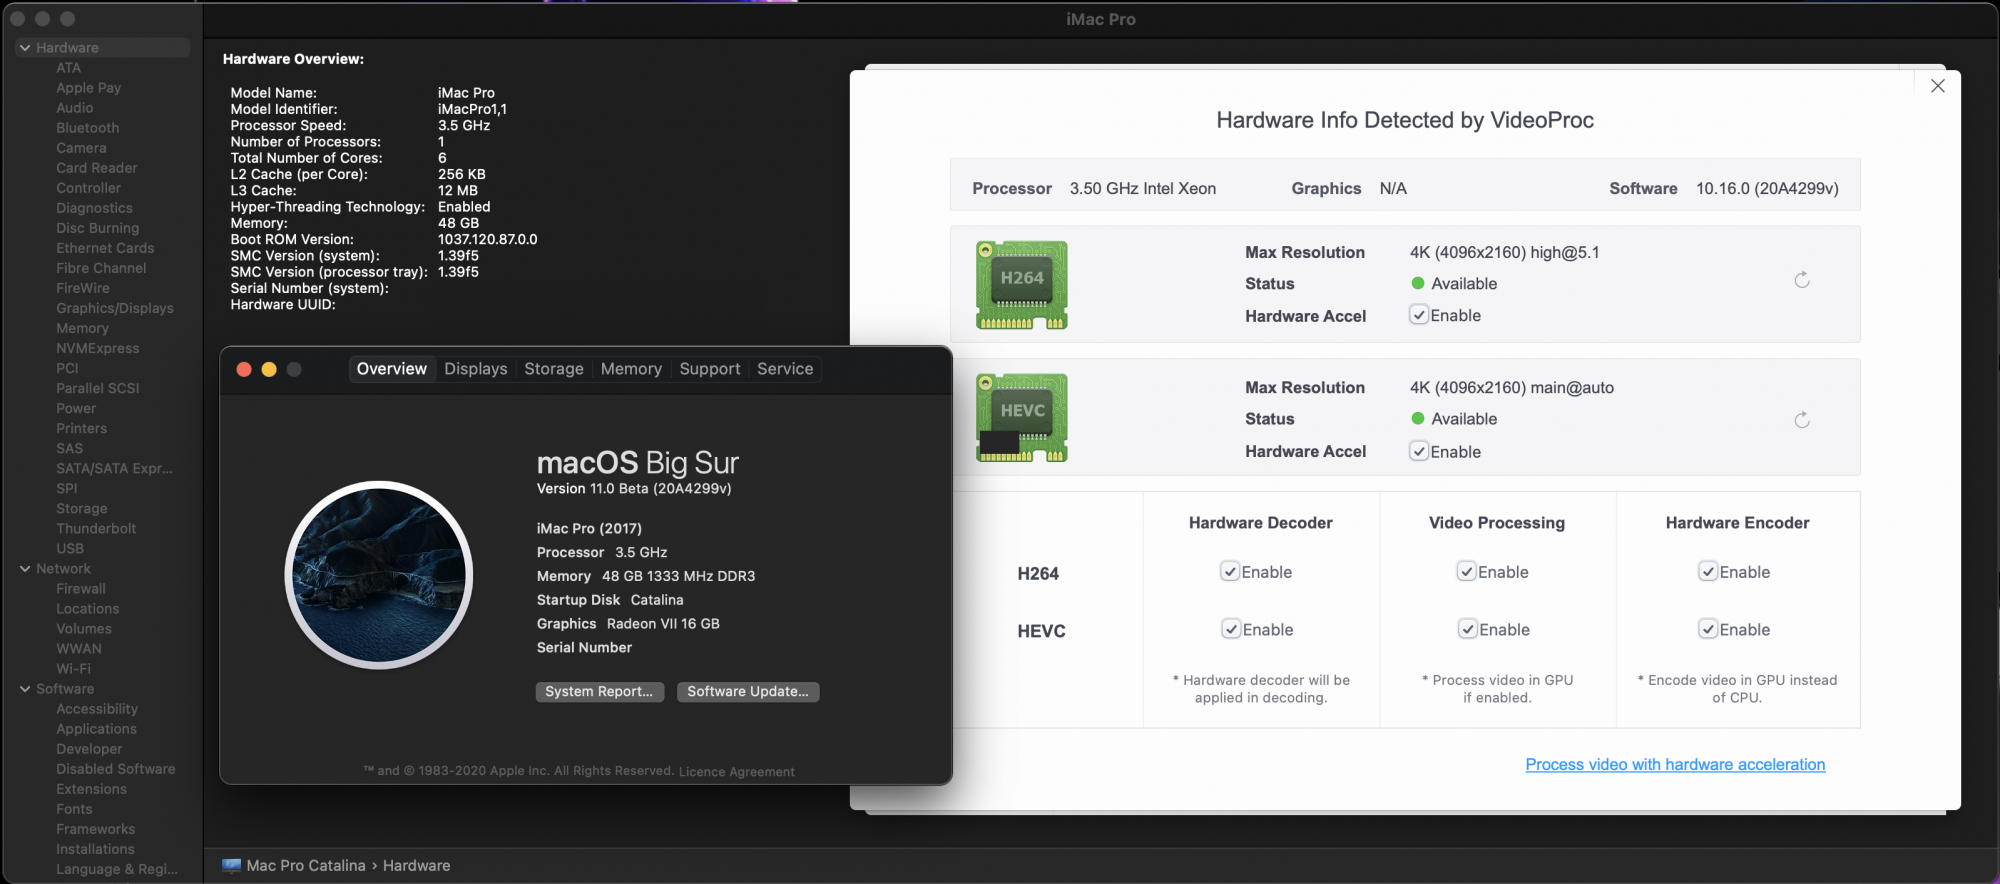Click the HEVC chip icon

click(1021, 418)
